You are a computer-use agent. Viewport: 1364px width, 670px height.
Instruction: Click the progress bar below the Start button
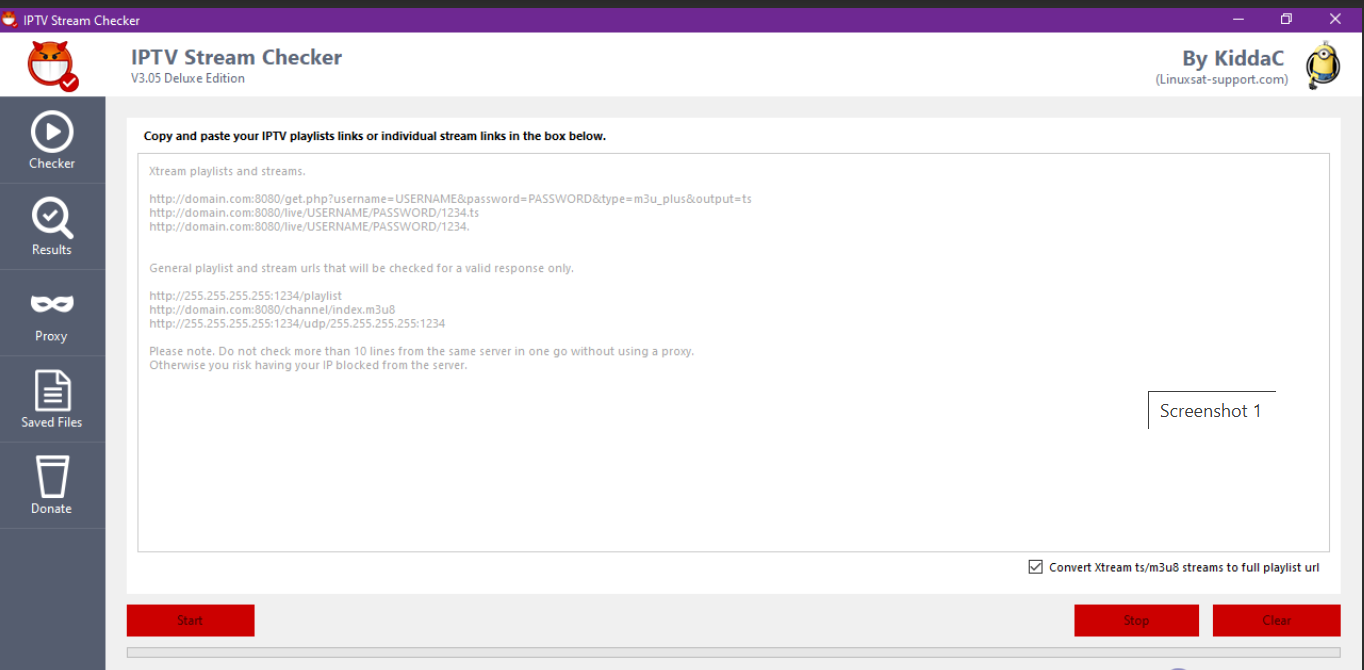pyautogui.click(x=733, y=653)
